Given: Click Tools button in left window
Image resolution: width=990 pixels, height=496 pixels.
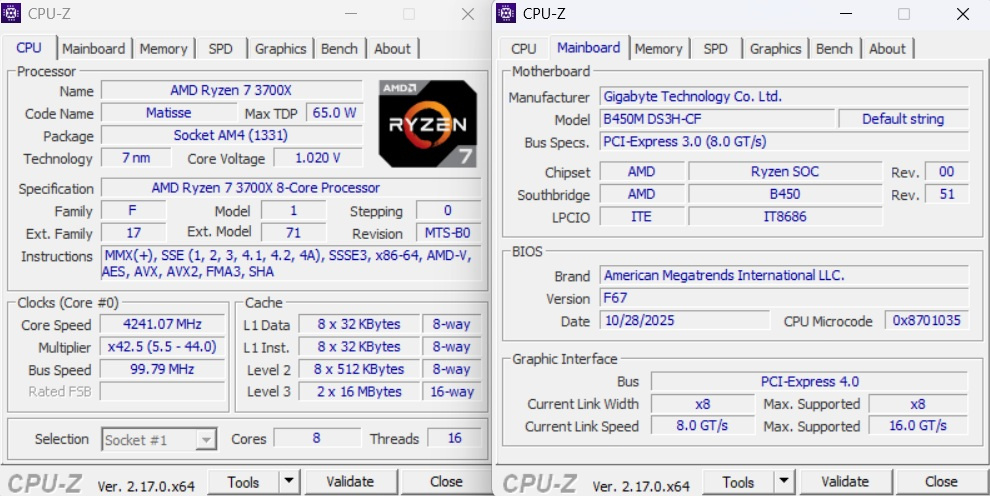Looking at the screenshot, I should (243, 482).
